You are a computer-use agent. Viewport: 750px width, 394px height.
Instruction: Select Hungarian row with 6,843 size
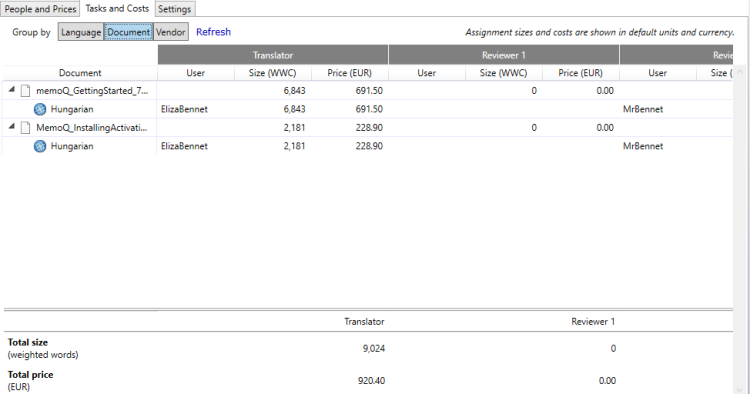coord(367,109)
